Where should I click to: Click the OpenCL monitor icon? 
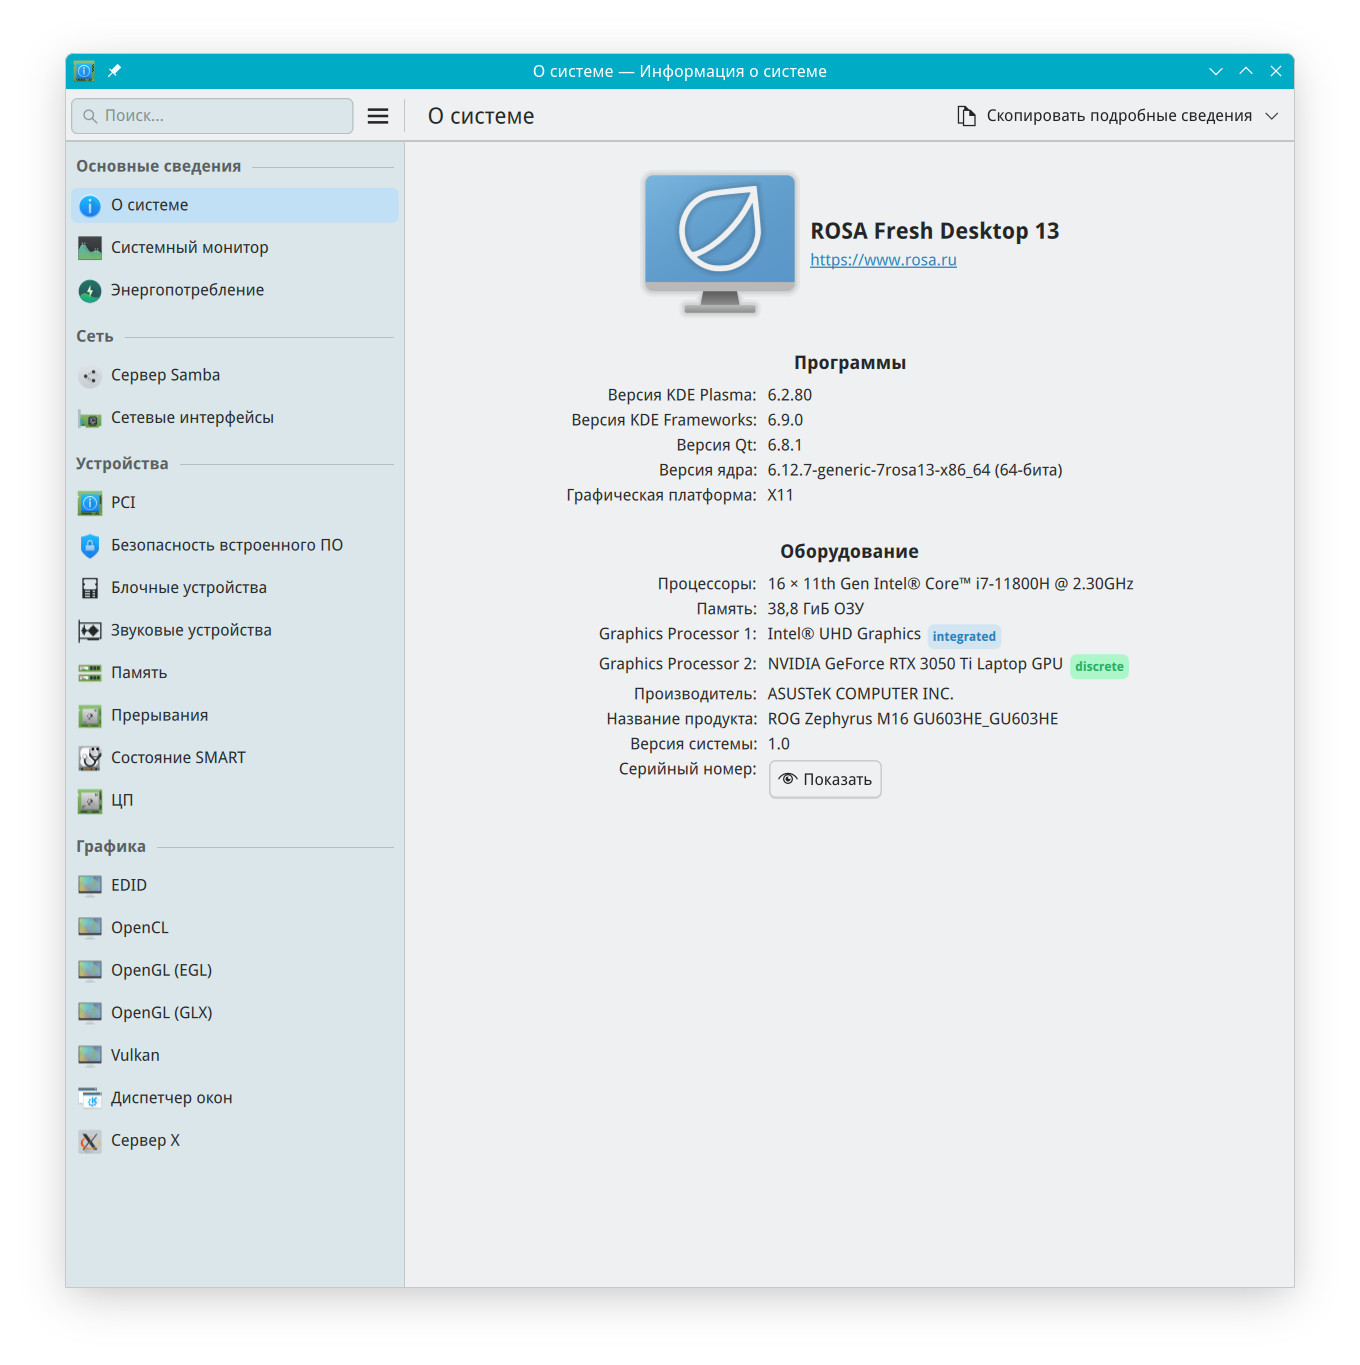tap(90, 928)
